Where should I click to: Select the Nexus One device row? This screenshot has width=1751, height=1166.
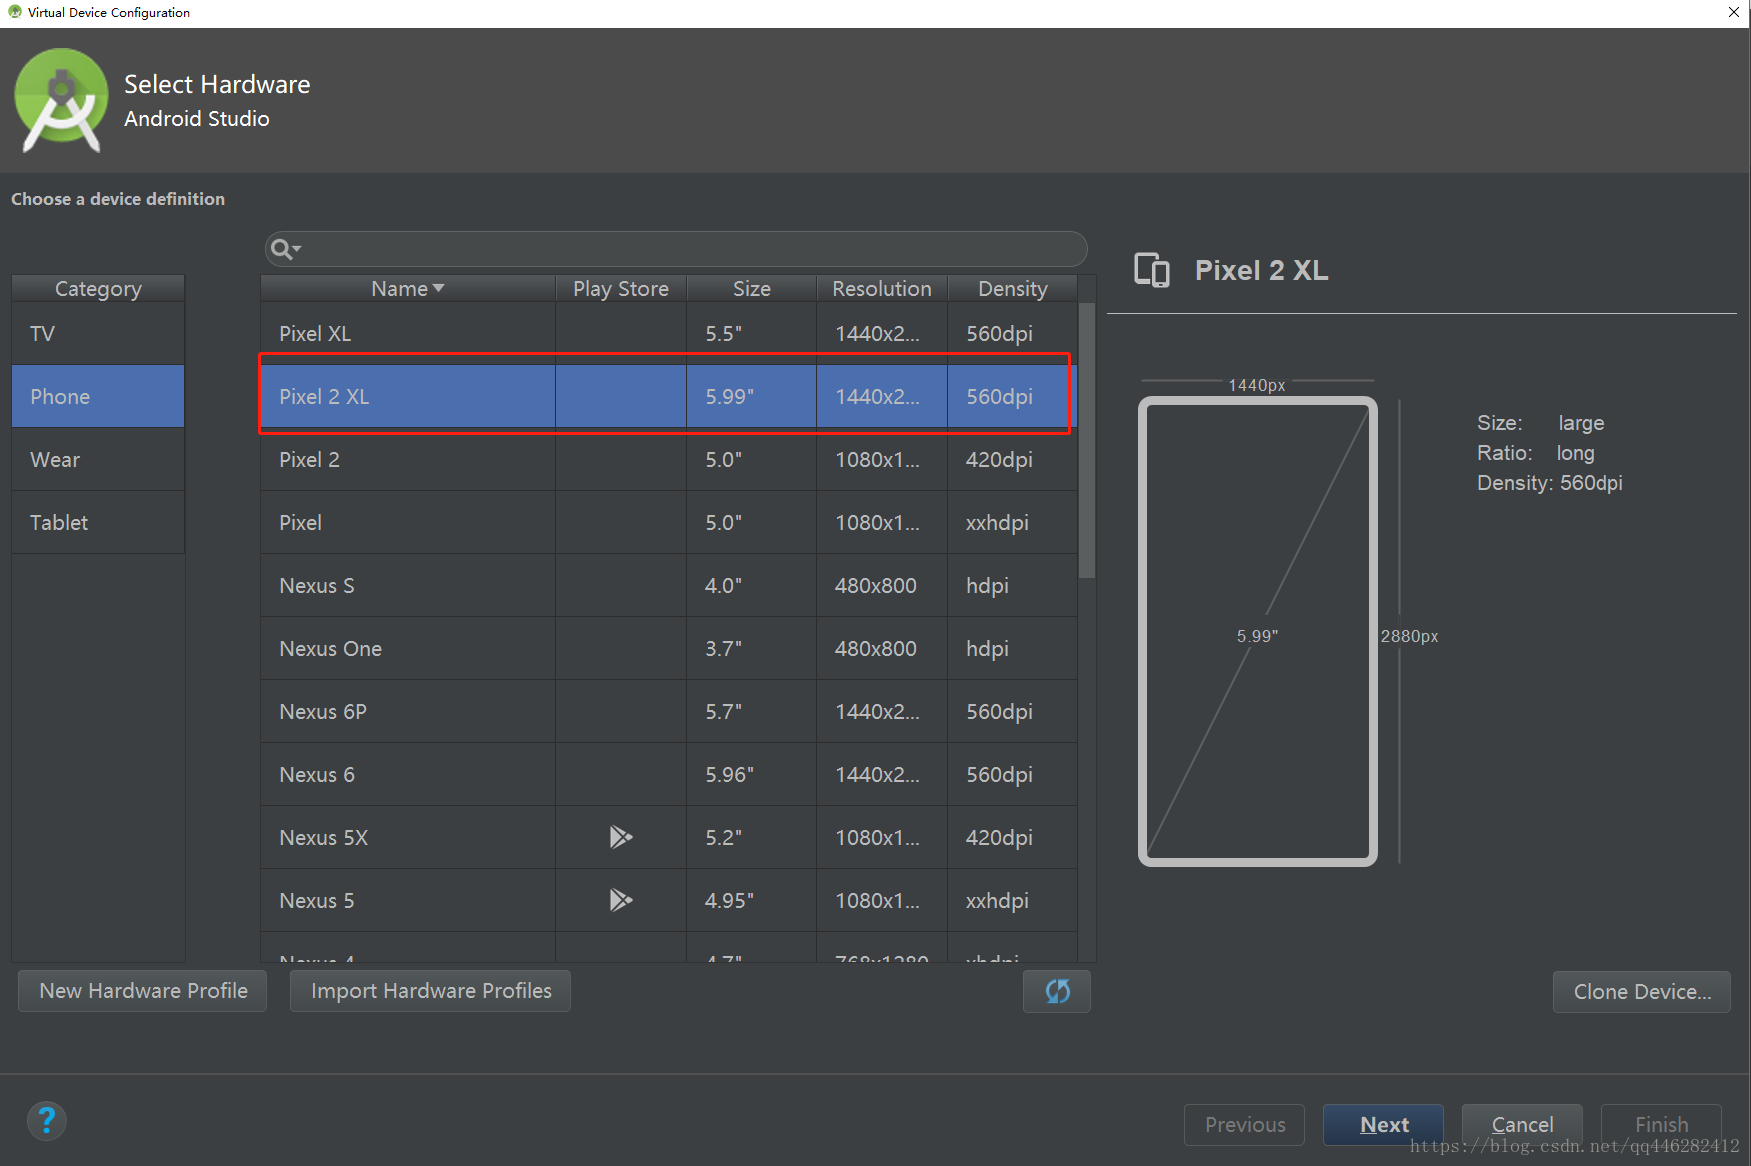tap(669, 649)
